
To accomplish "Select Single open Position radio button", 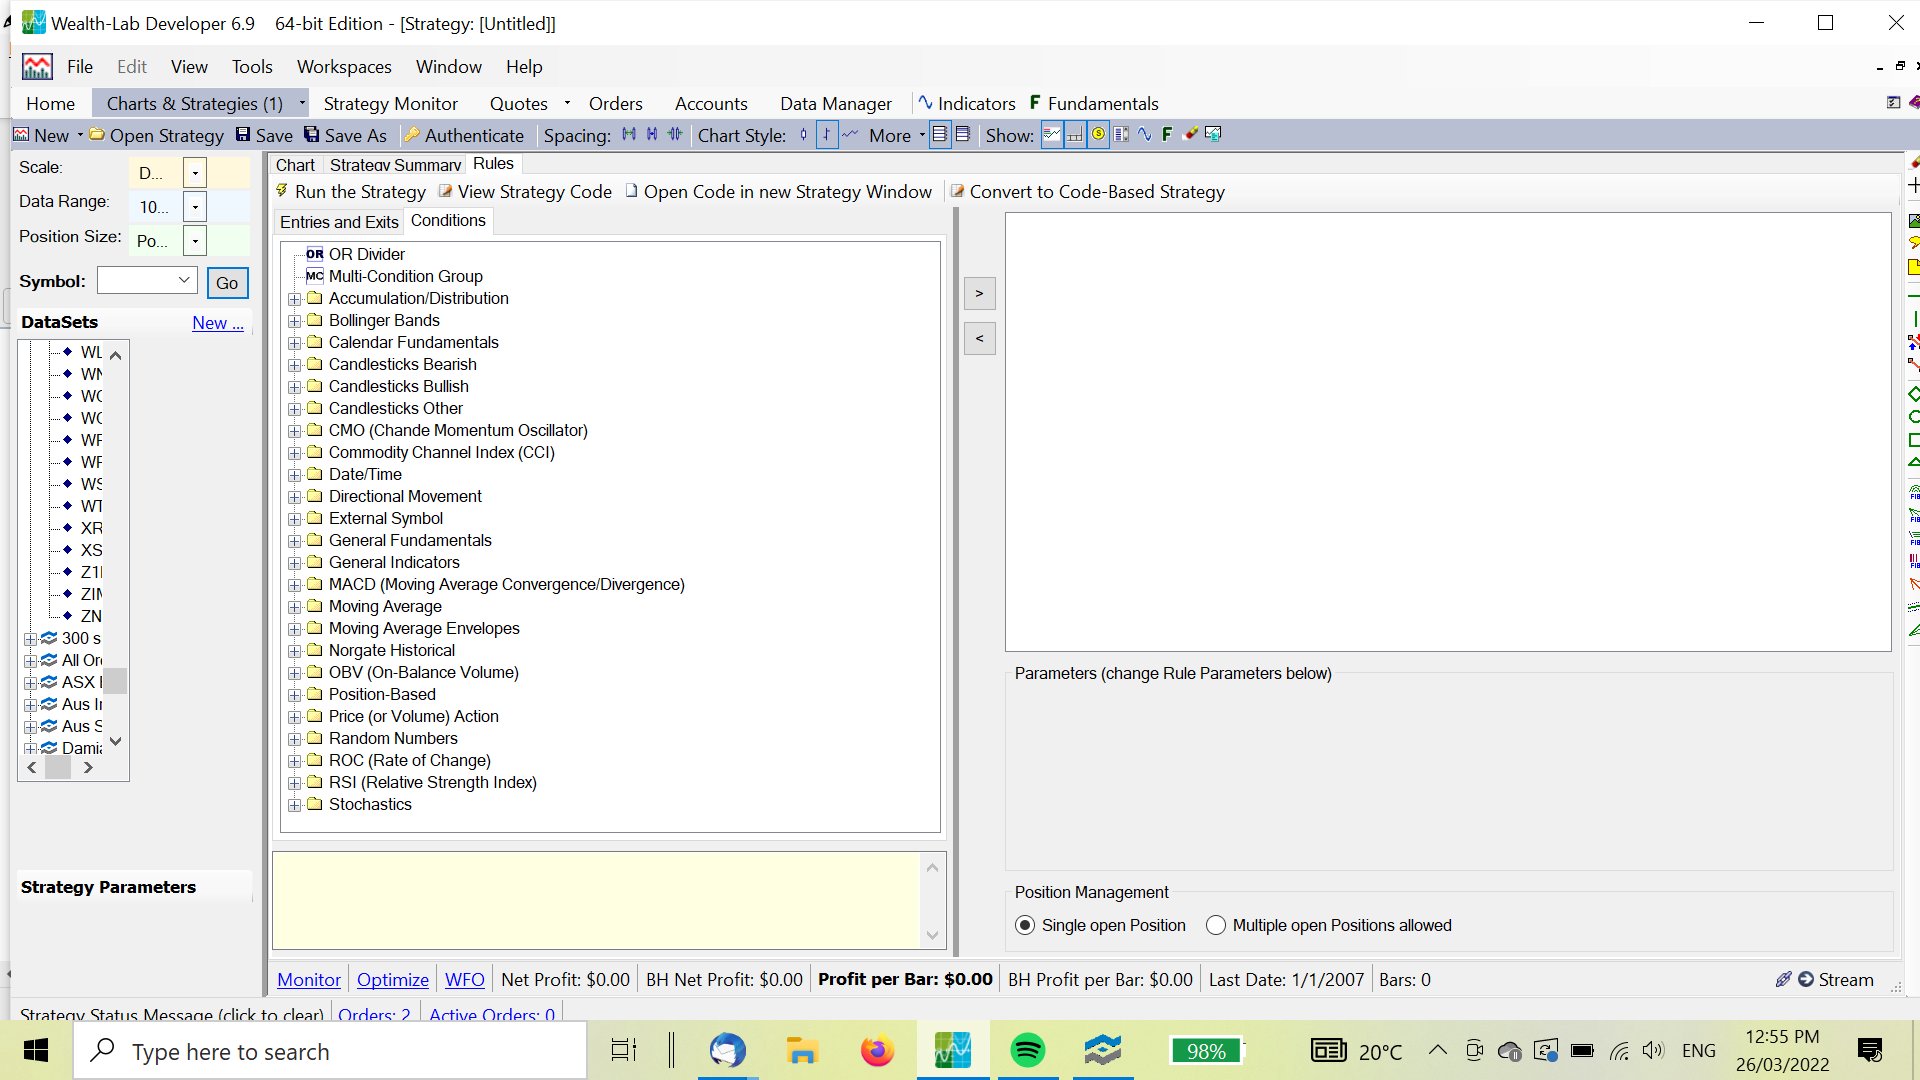I will 1025,926.
